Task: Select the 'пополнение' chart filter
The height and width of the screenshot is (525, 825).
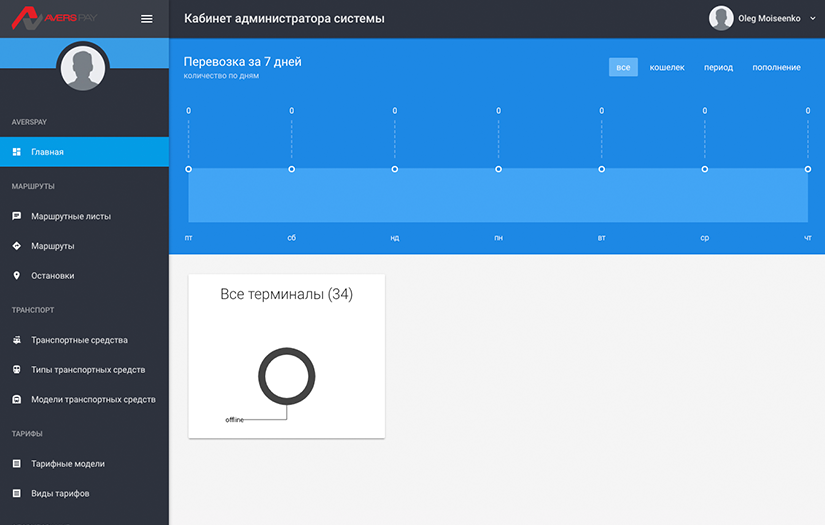Action: tap(776, 67)
